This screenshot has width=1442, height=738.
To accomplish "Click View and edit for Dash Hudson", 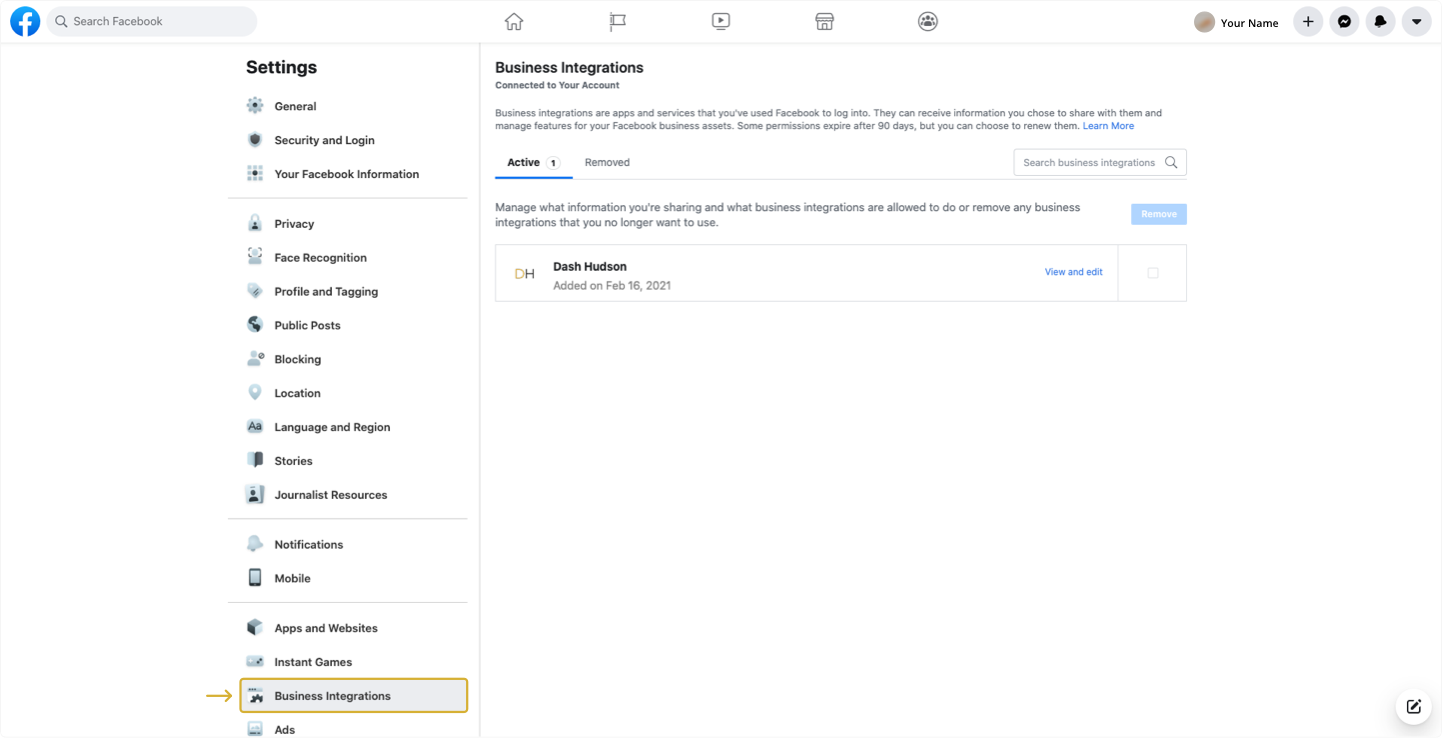I will (1073, 272).
